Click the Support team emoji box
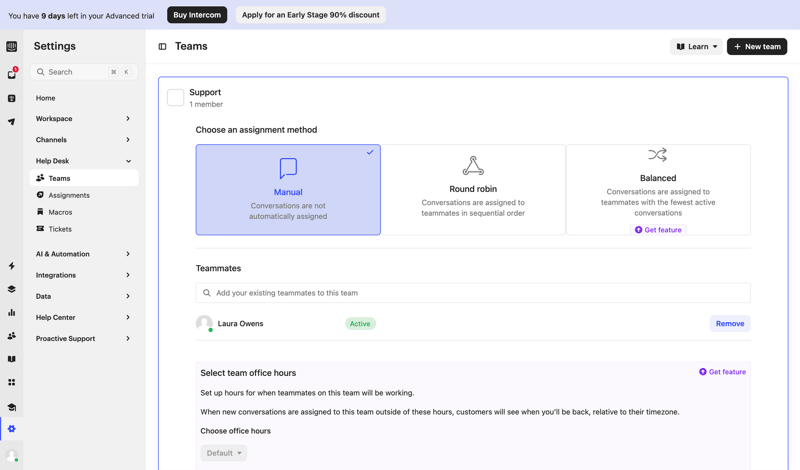The width and height of the screenshot is (800, 470). click(x=176, y=97)
